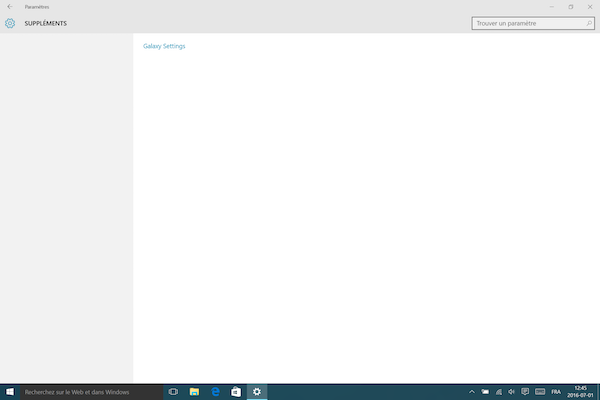The height and width of the screenshot is (400, 600).
Task: Open the Galaxy Settings link
Action: [164, 46]
